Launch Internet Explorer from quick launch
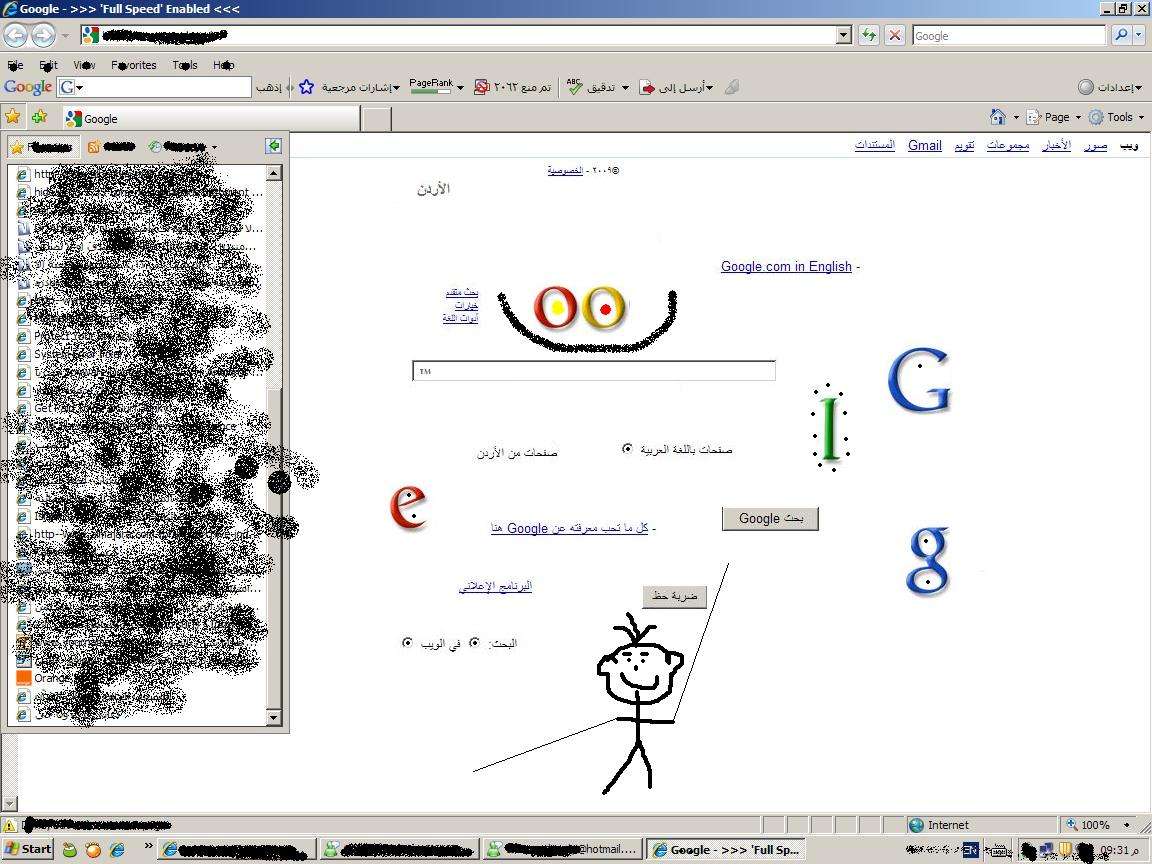Viewport: 1152px width, 864px height. pos(117,850)
